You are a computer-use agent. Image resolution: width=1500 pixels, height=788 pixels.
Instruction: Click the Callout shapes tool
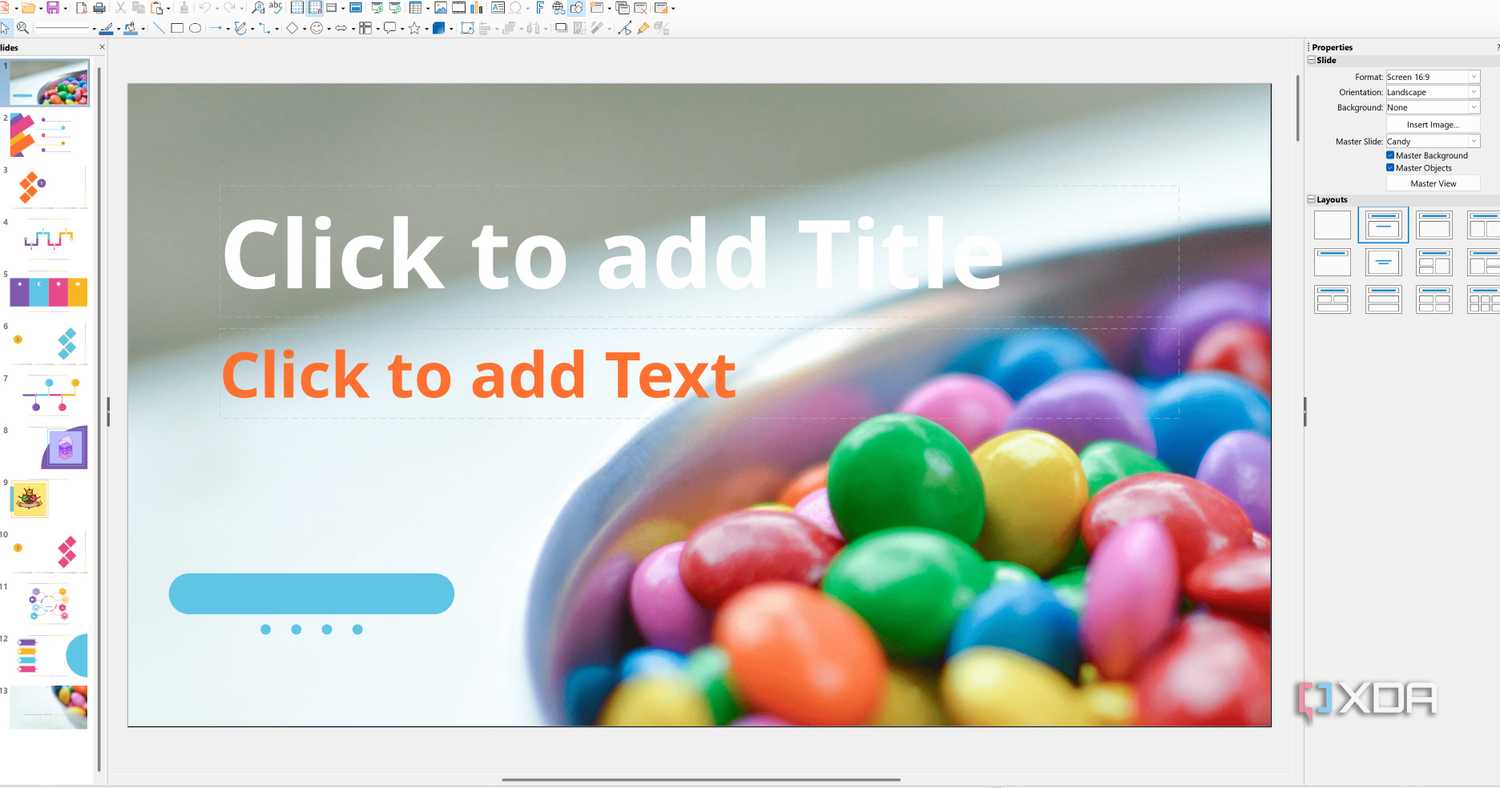(390, 28)
